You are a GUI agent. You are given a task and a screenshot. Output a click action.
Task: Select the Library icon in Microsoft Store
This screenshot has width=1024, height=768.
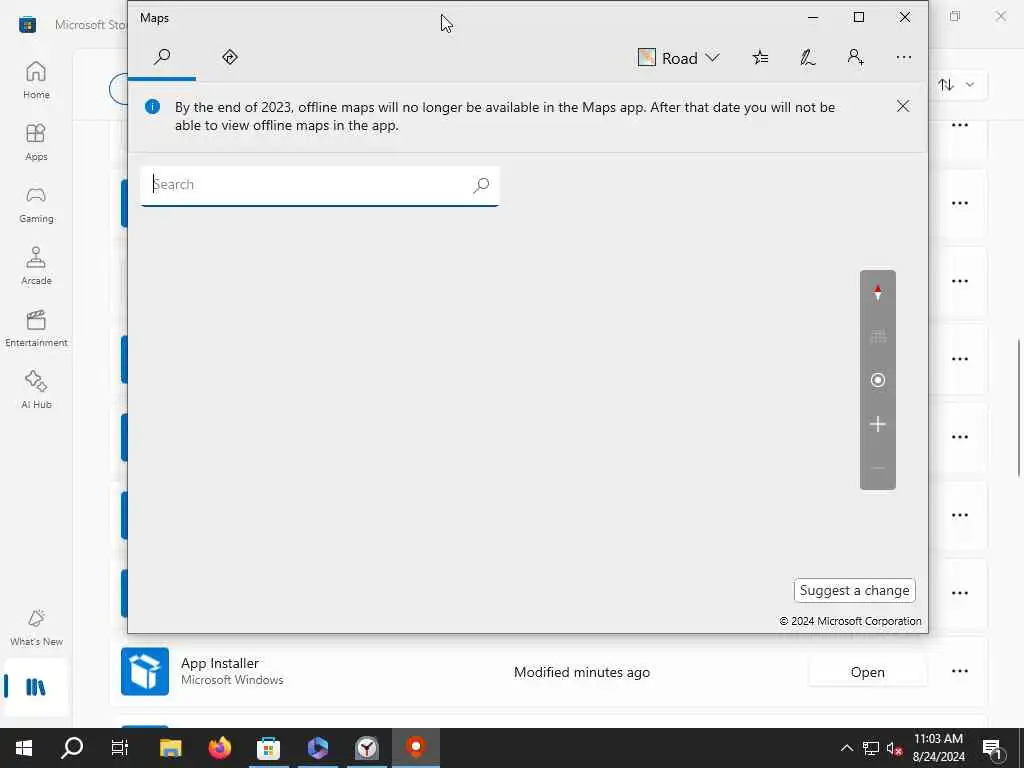click(x=36, y=687)
